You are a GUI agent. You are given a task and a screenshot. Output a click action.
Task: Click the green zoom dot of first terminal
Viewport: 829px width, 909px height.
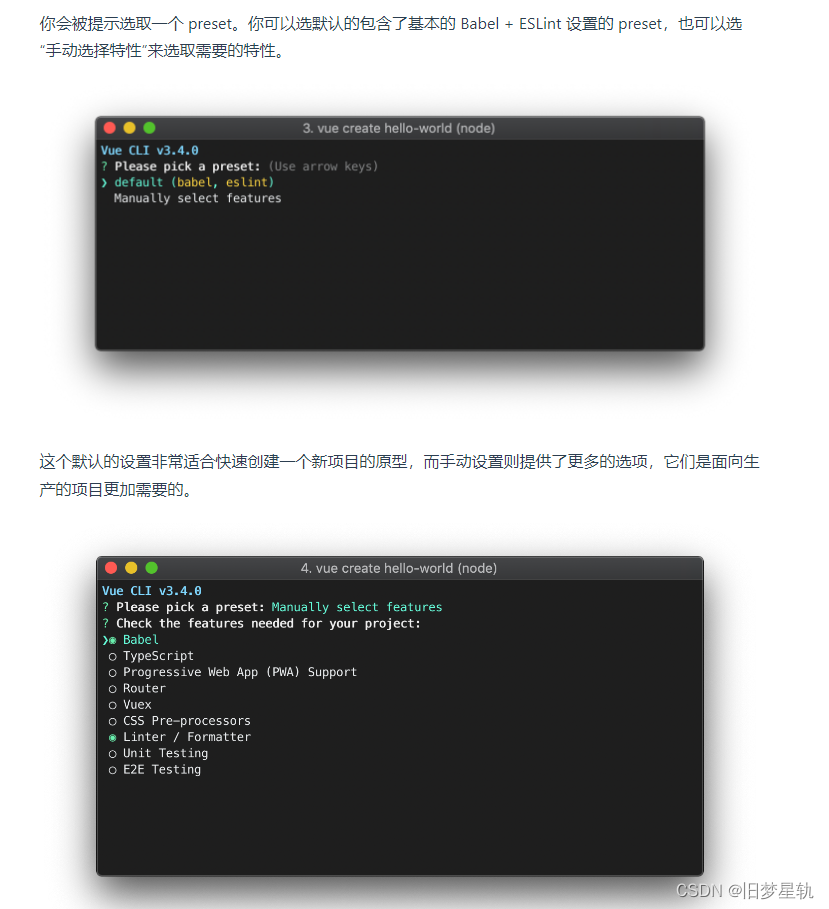click(149, 128)
